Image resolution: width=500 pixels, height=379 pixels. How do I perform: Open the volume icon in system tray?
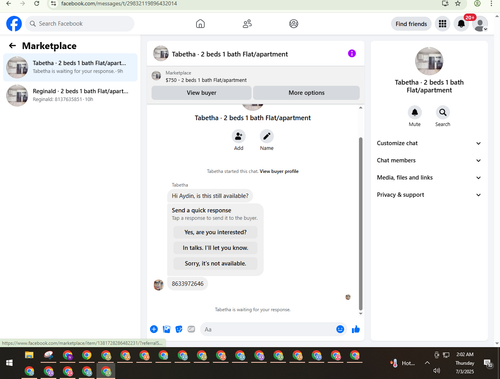(x=436, y=371)
